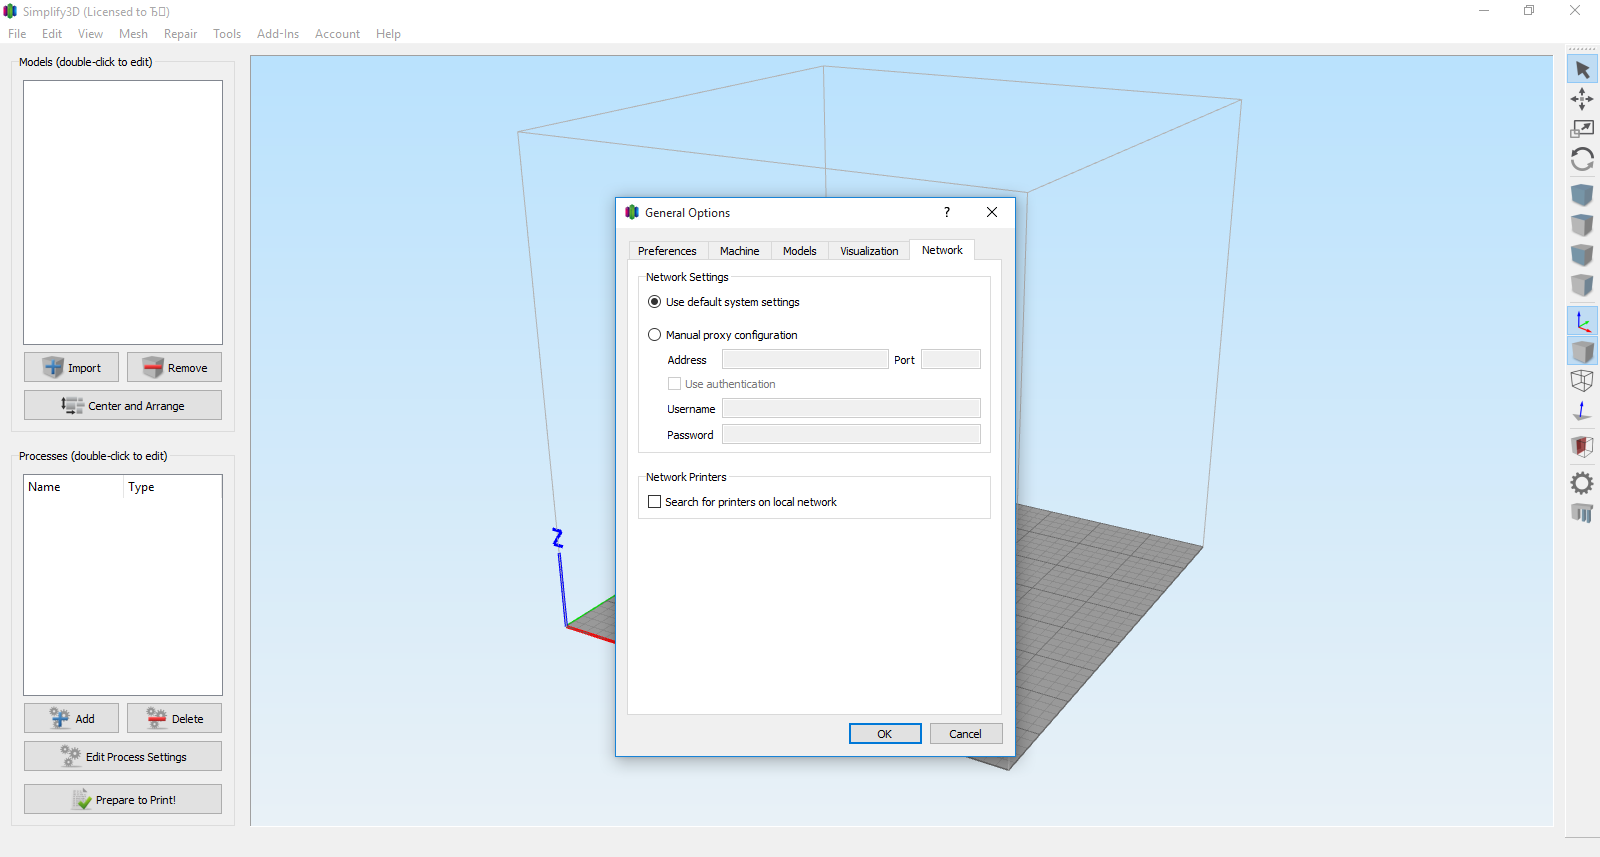
Task: Select the normal selection arrow tool
Action: pyautogui.click(x=1582, y=69)
